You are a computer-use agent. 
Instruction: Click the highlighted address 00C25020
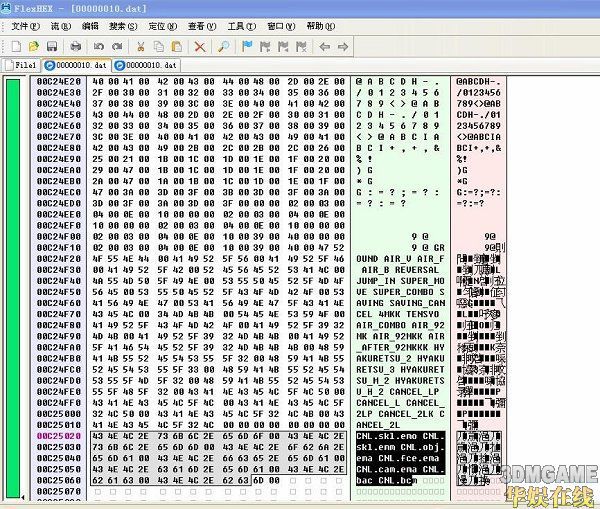[59, 436]
